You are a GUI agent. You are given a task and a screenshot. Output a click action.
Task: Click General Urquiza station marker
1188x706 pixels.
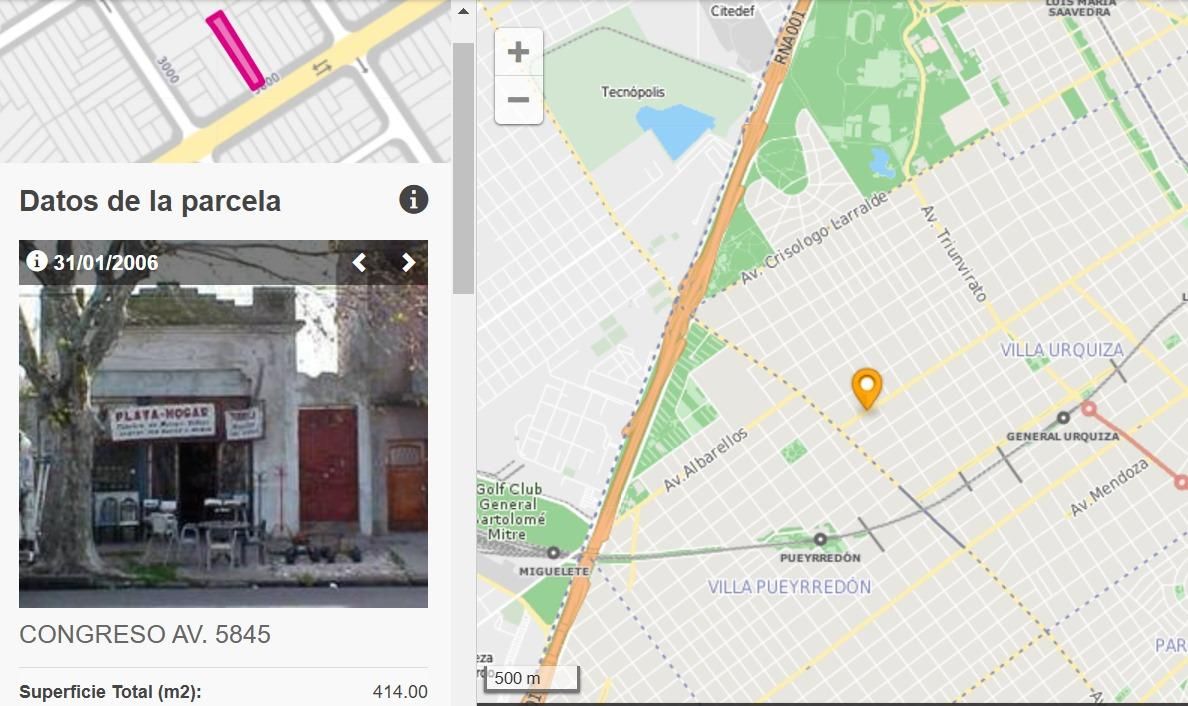point(1064,417)
